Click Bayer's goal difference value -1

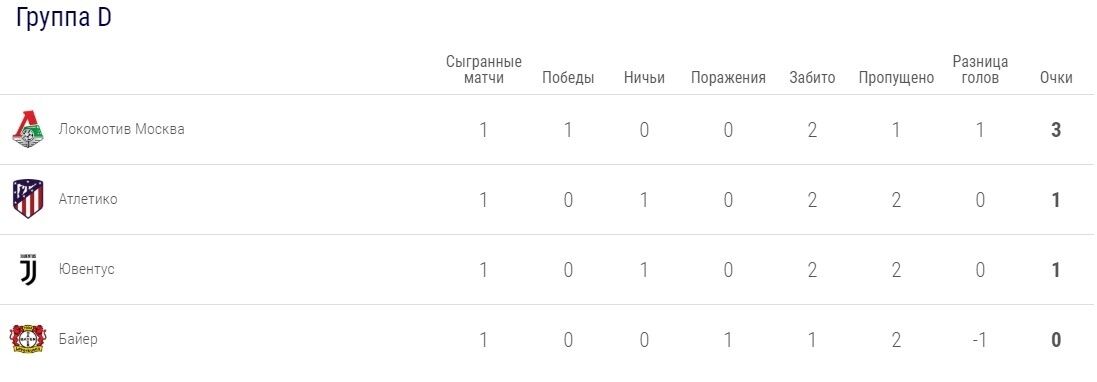pos(980,340)
